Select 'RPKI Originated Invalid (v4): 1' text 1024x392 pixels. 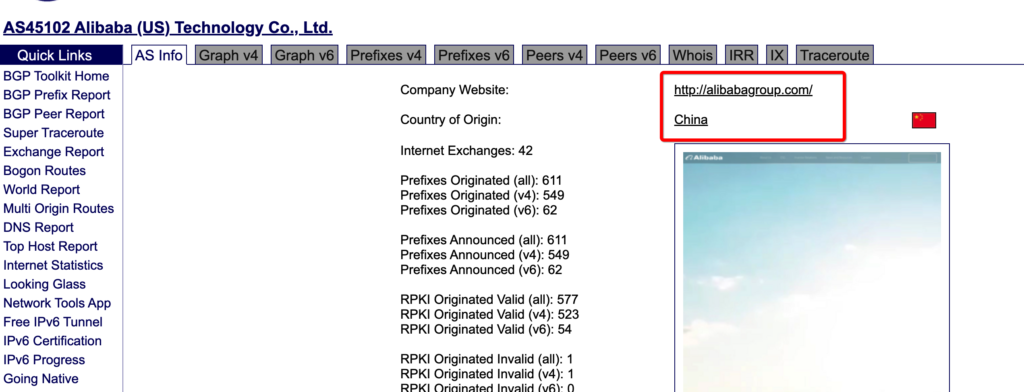click(487, 374)
